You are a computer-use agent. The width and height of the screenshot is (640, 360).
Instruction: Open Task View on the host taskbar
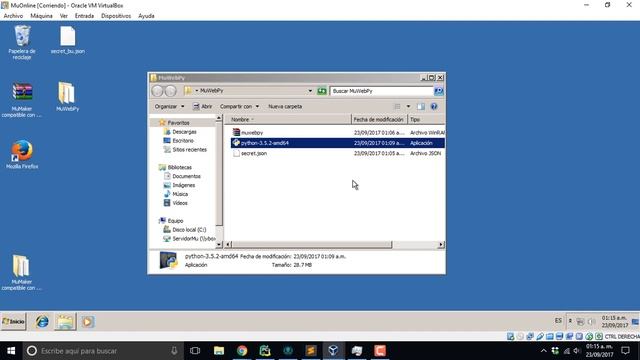coord(195,351)
